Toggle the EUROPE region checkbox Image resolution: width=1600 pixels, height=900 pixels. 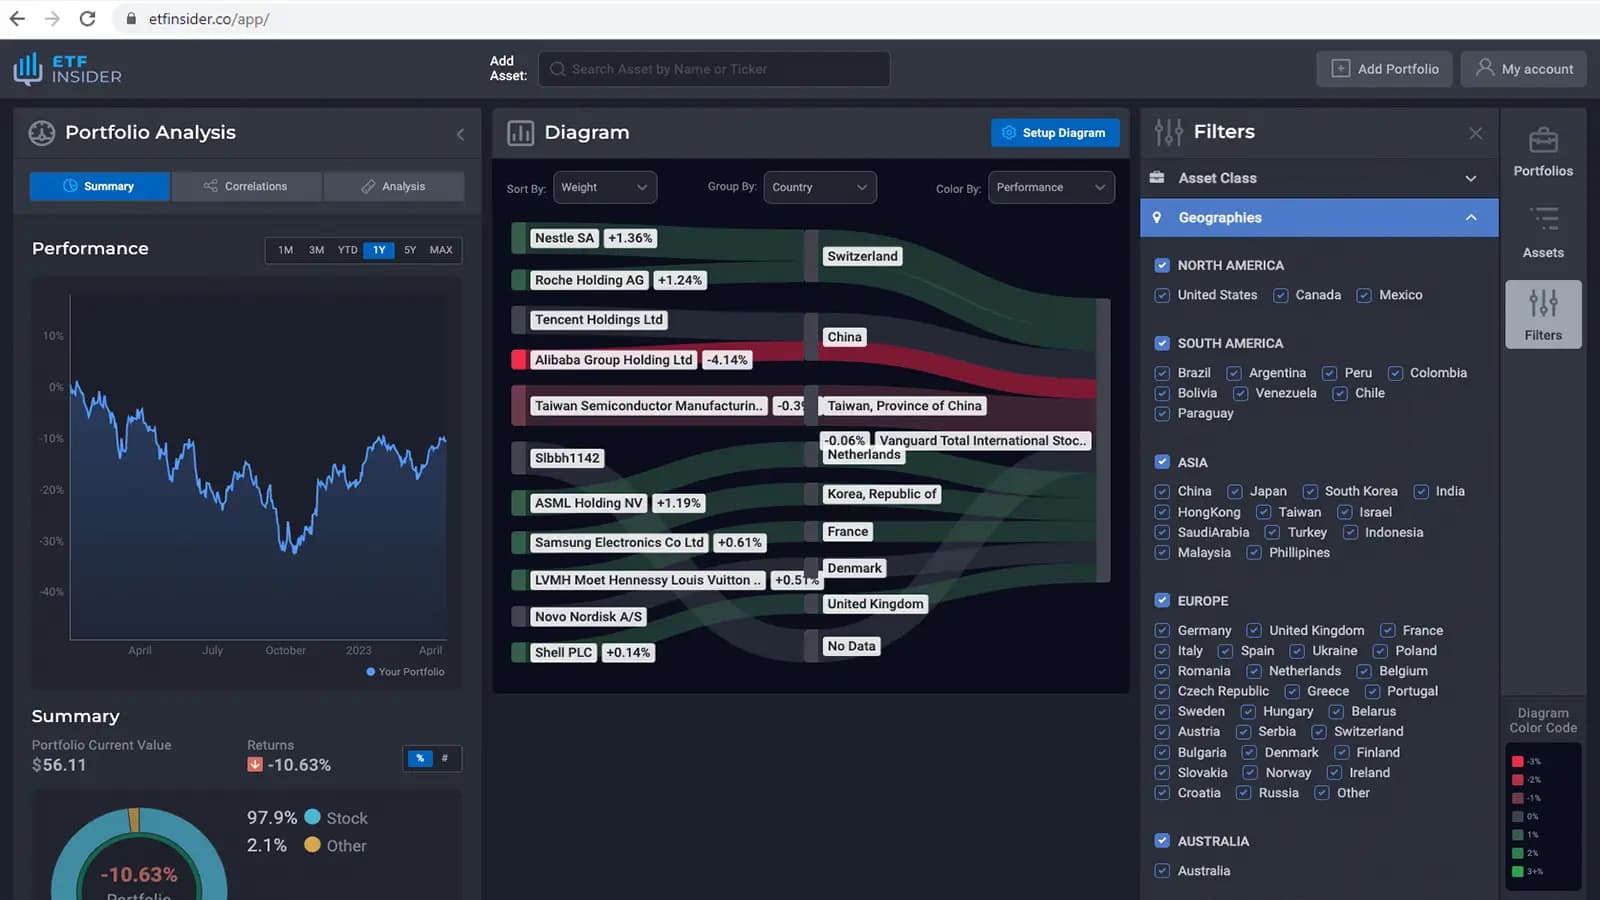(x=1162, y=601)
